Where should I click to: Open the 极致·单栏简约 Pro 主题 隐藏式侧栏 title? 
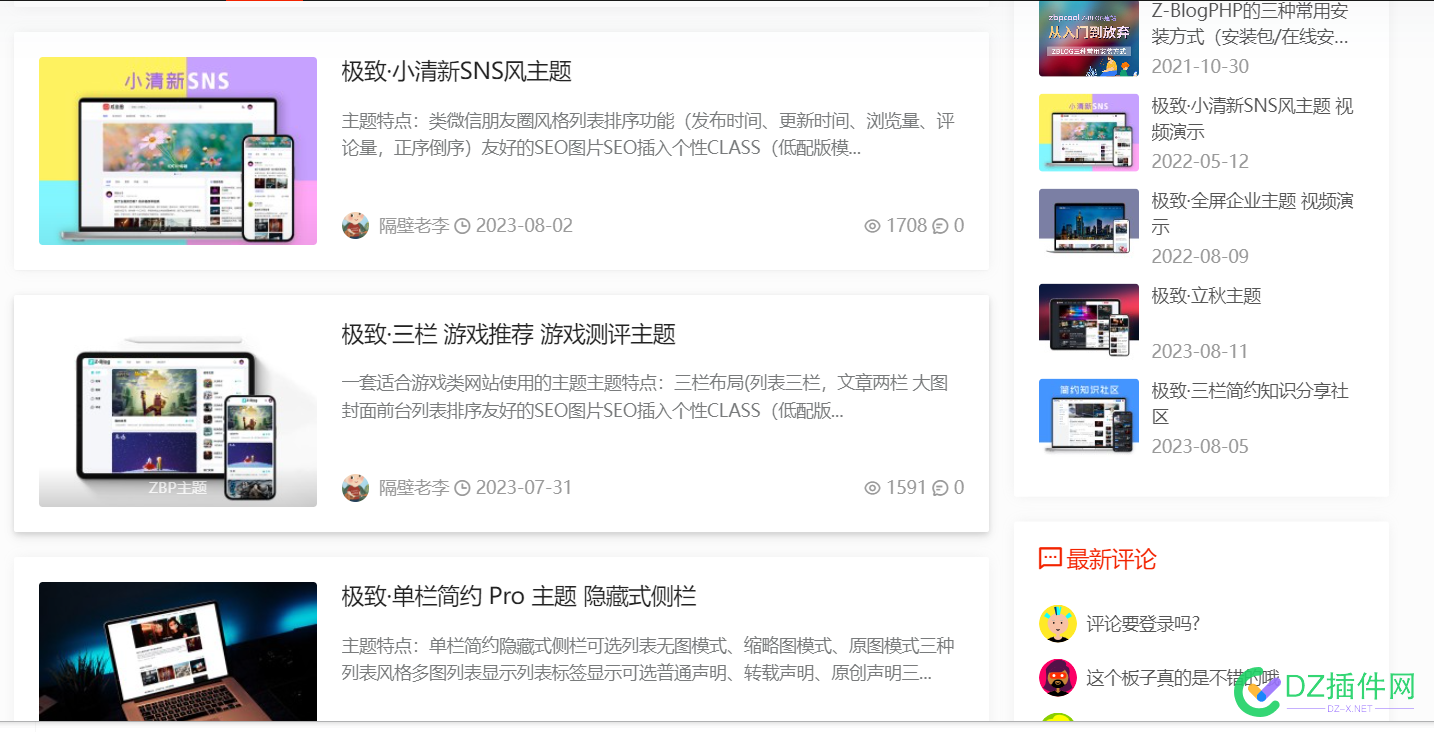click(x=518, y=597)
